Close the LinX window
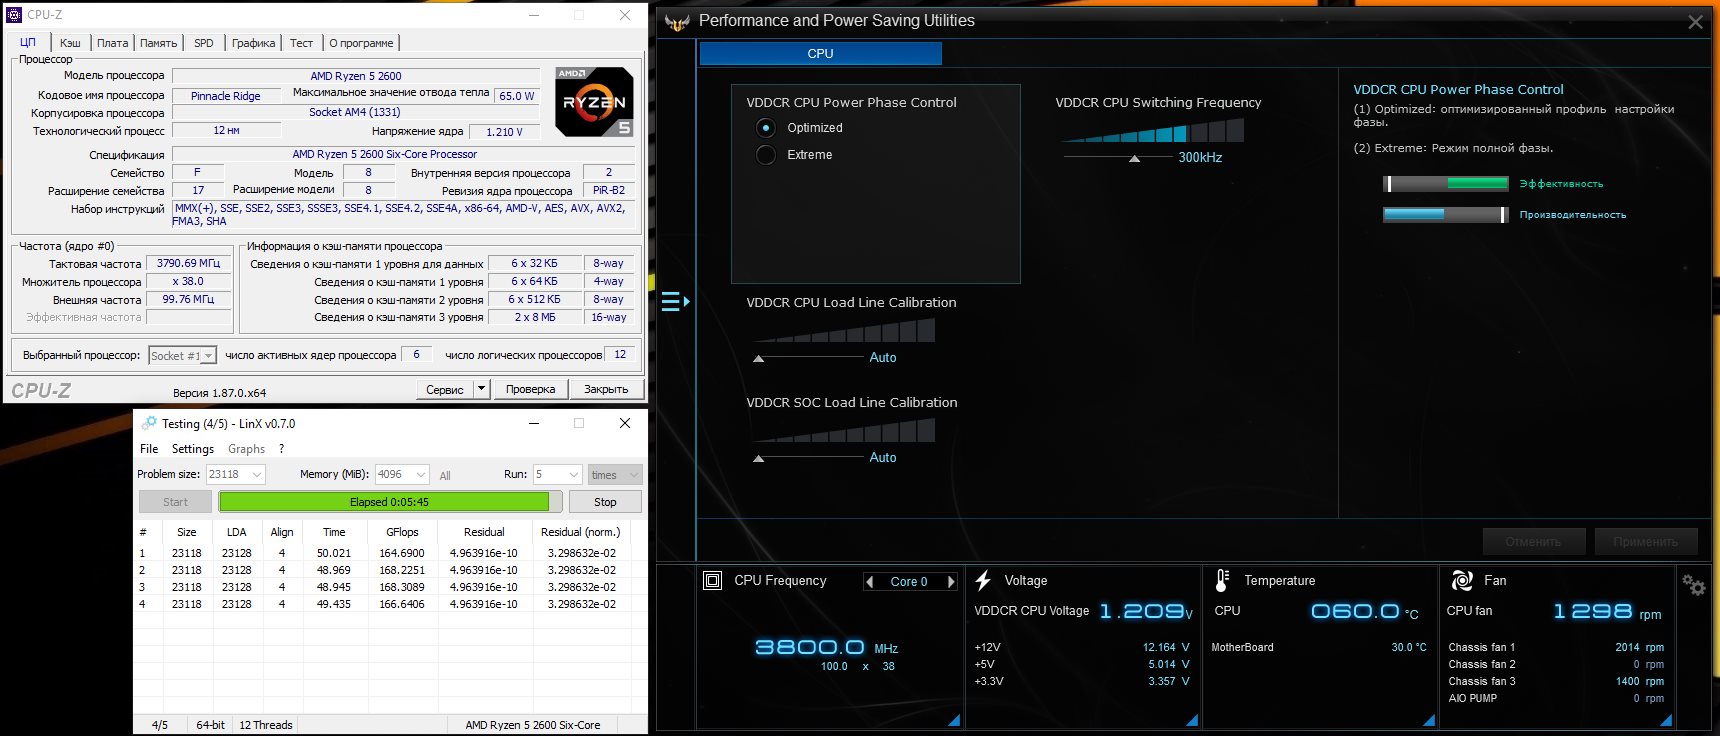Viewport: 1720px width, 736px height. point(625,423)
